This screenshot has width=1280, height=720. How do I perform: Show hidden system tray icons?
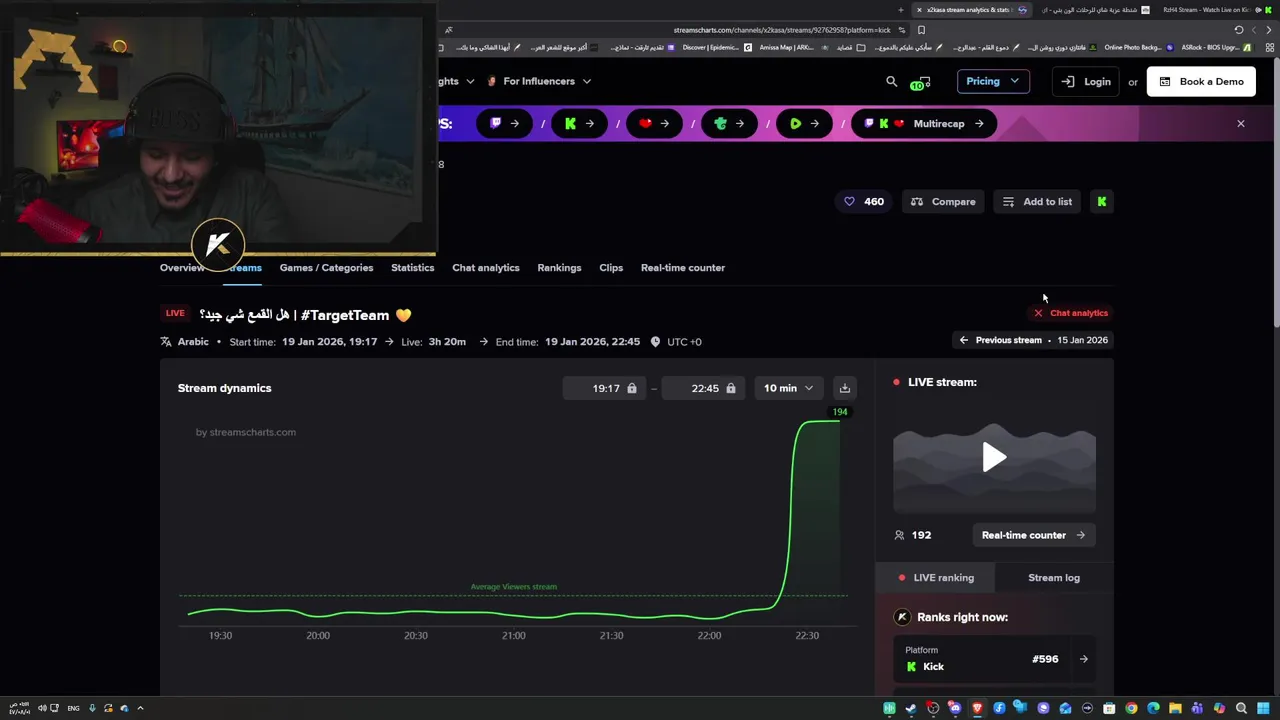[x=140, y=708]
